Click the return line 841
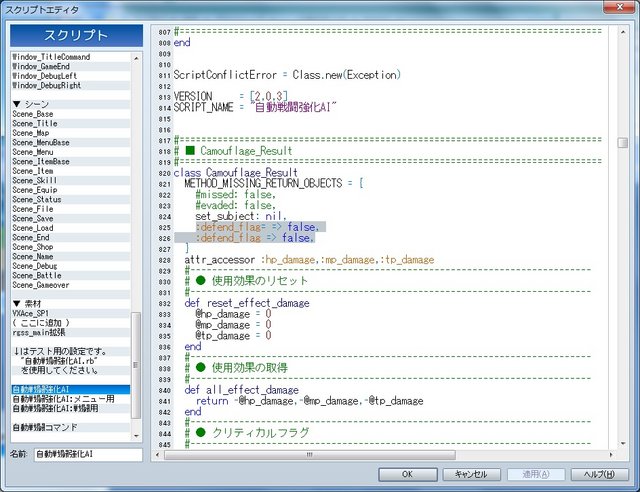This screenshot has height=492, width=640. [x=309, y=401]
